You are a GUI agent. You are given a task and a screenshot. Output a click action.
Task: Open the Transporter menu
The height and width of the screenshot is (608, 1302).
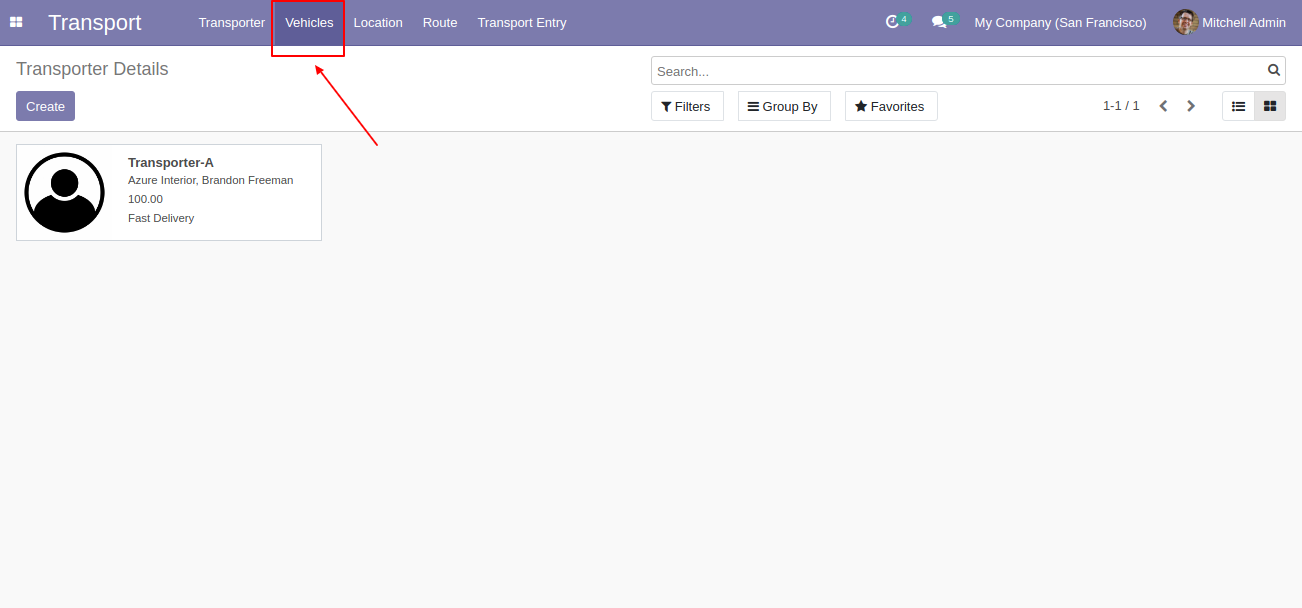pyautogui.click(x=232, y=22)
